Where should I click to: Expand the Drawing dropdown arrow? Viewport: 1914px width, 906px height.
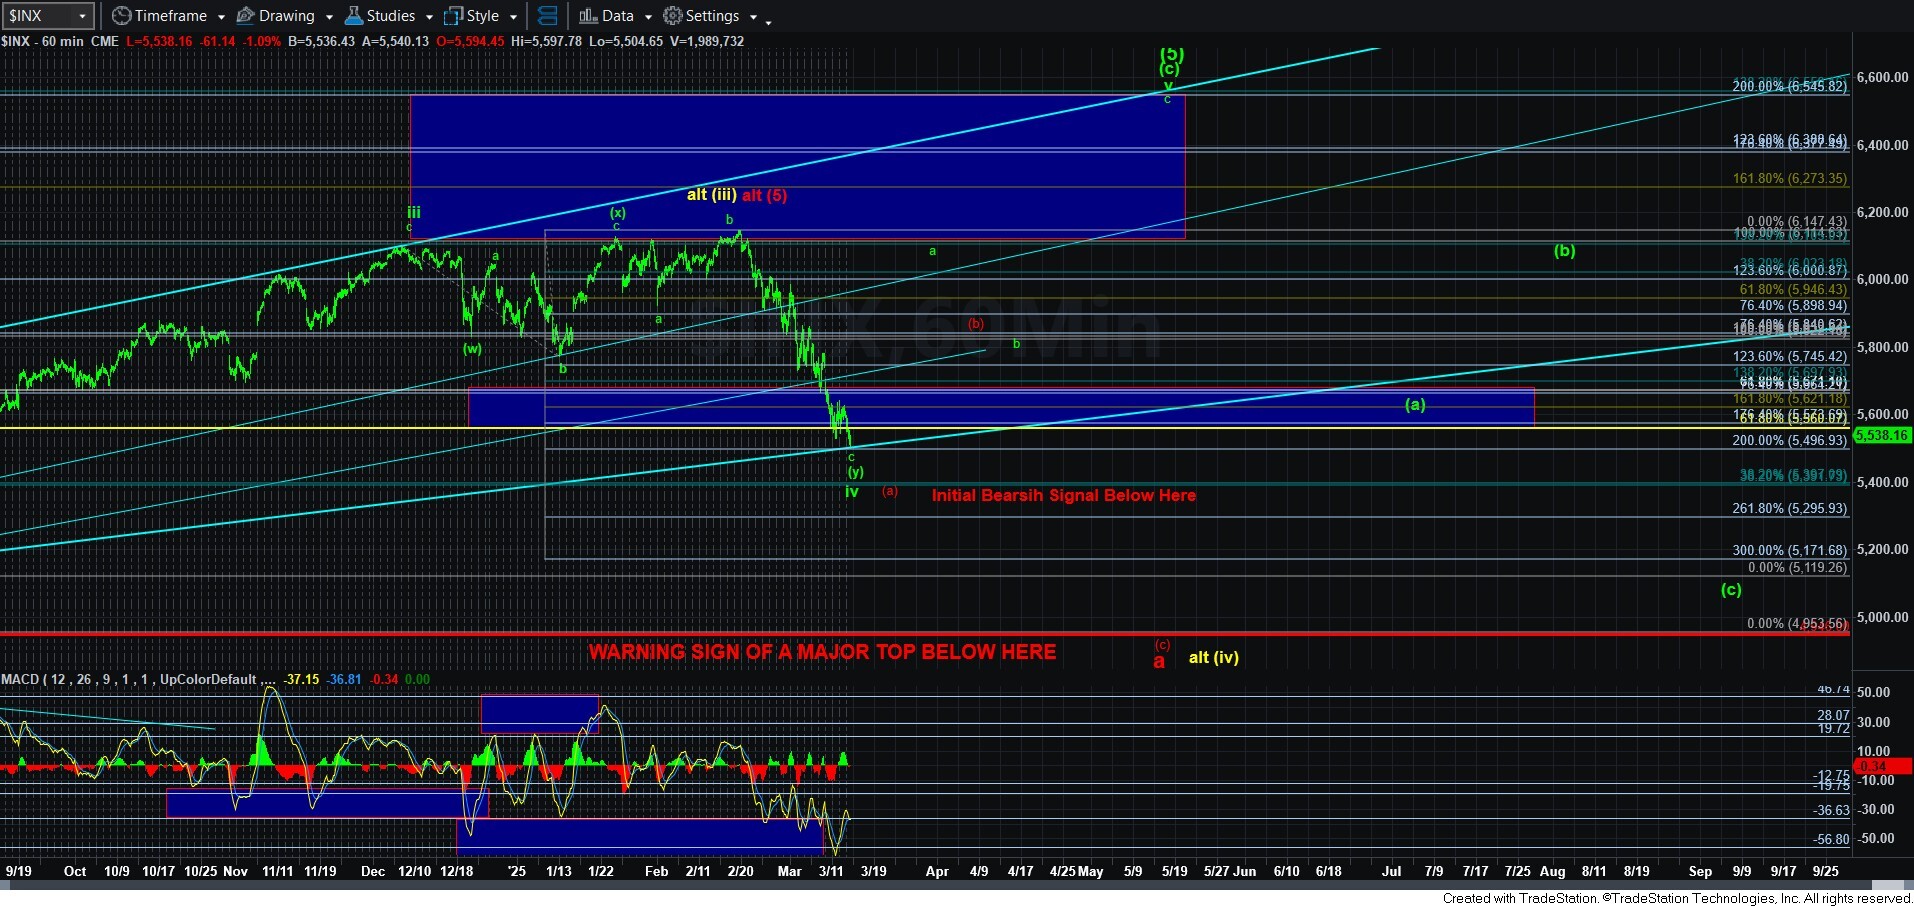point(329,17)
